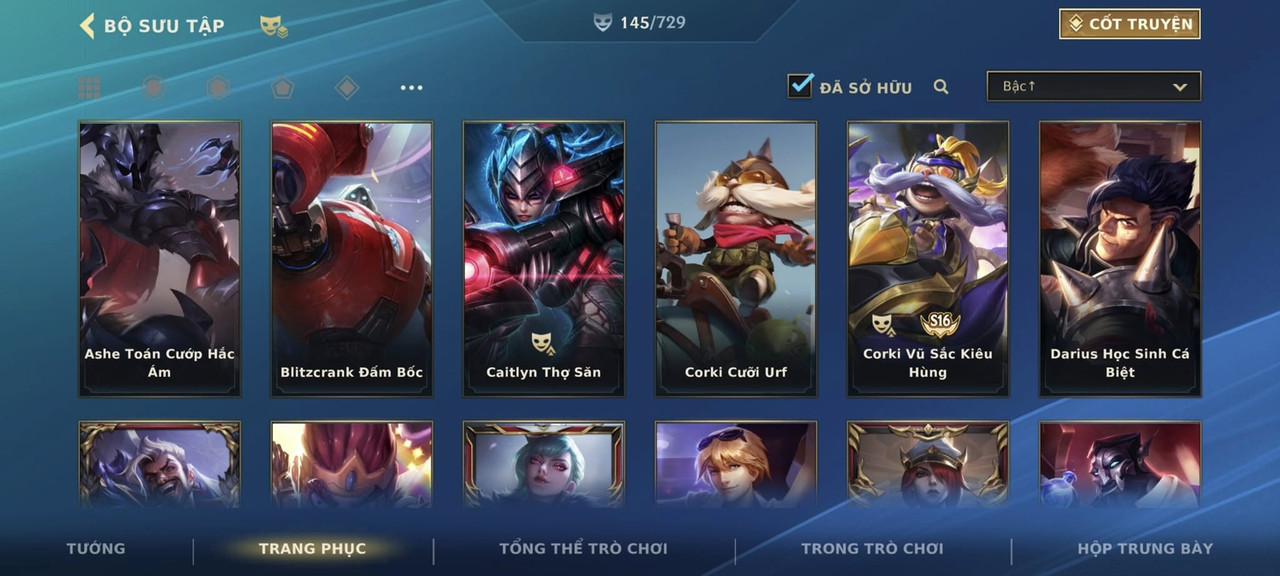1280x576 pixels.
Task: Click the search magnifier icon
Action: 941,87
